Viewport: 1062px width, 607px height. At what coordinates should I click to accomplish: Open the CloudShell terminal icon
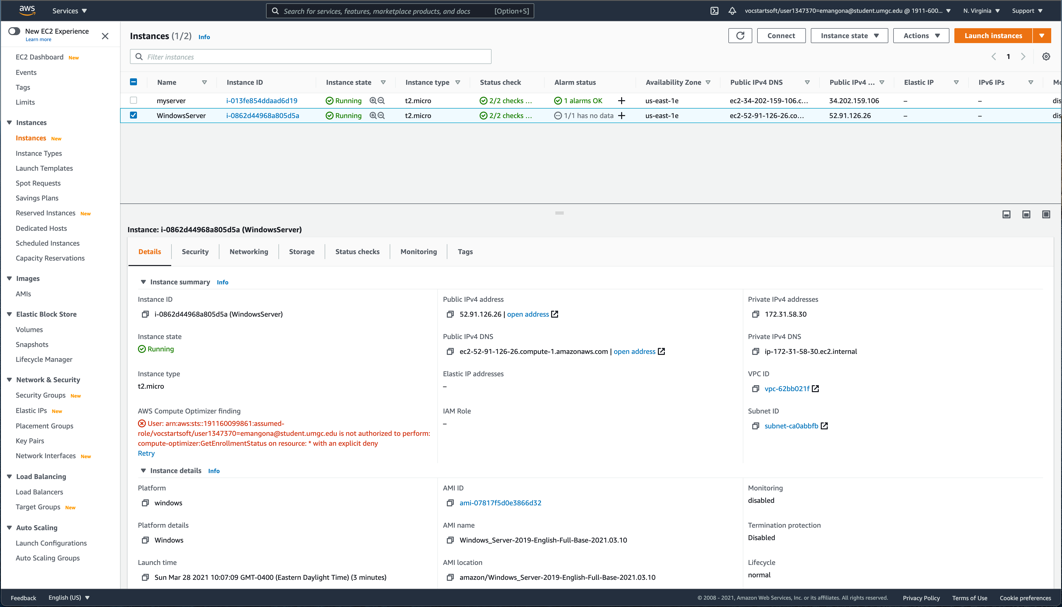(714, 11)
